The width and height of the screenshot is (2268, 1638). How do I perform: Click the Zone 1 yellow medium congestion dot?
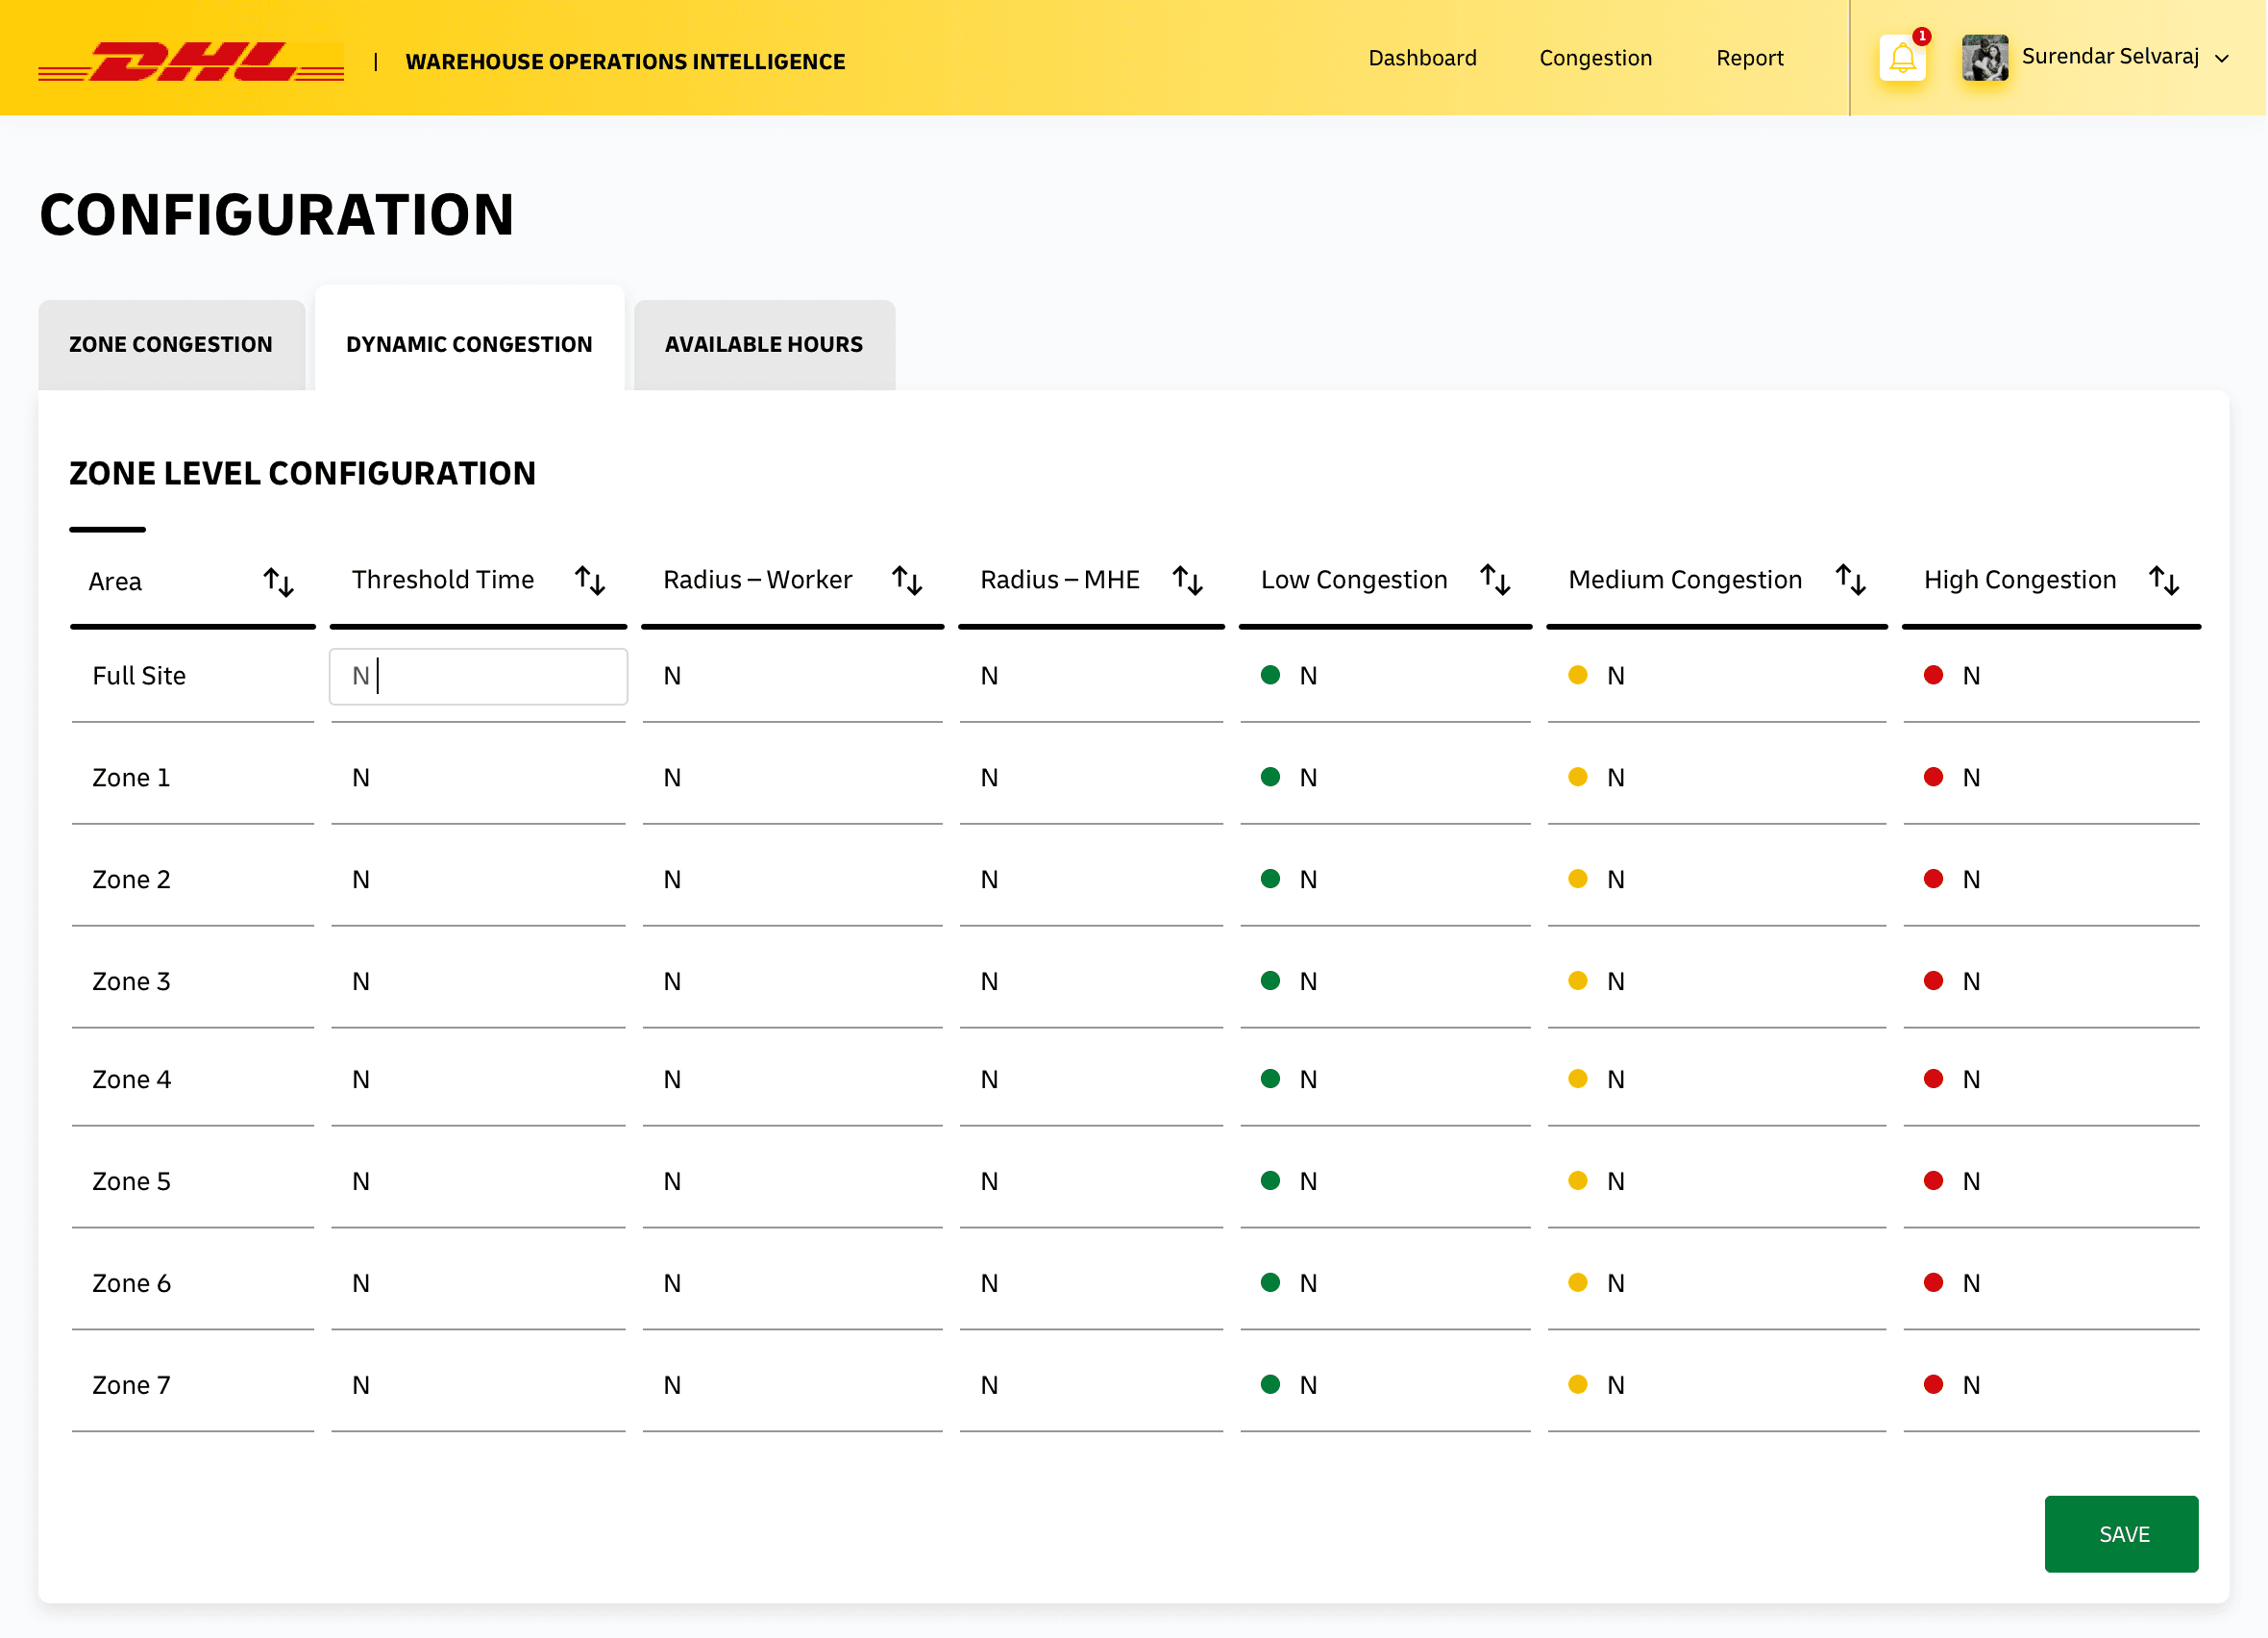[x=1578, y=778]
